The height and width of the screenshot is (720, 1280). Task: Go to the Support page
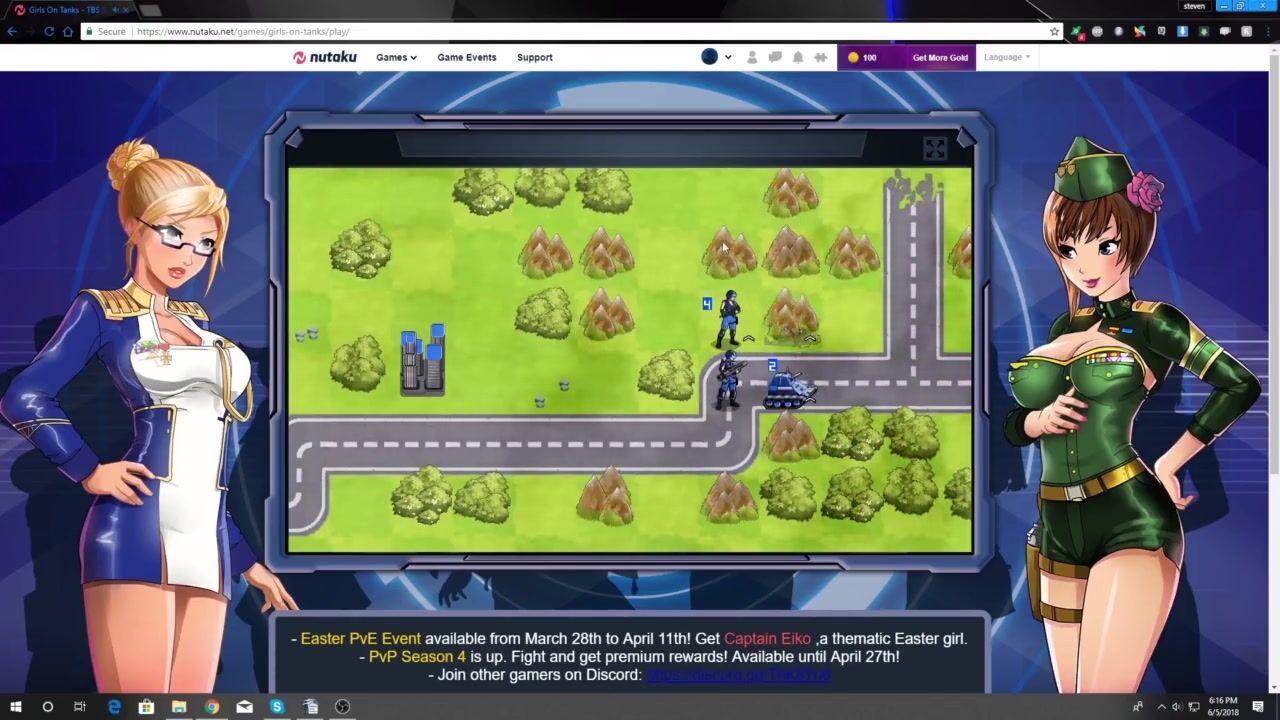(534, 57)
